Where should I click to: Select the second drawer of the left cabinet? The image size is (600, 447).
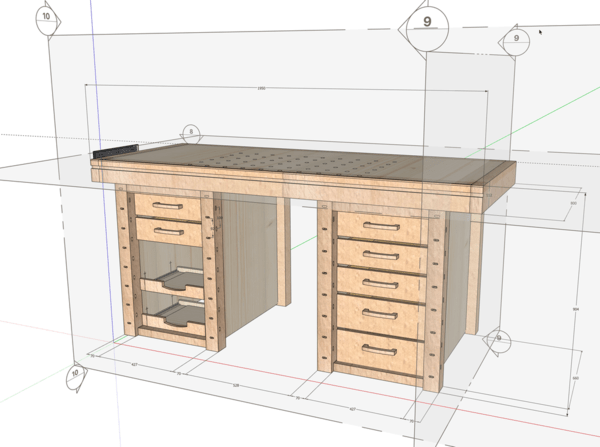pos(166,232)
